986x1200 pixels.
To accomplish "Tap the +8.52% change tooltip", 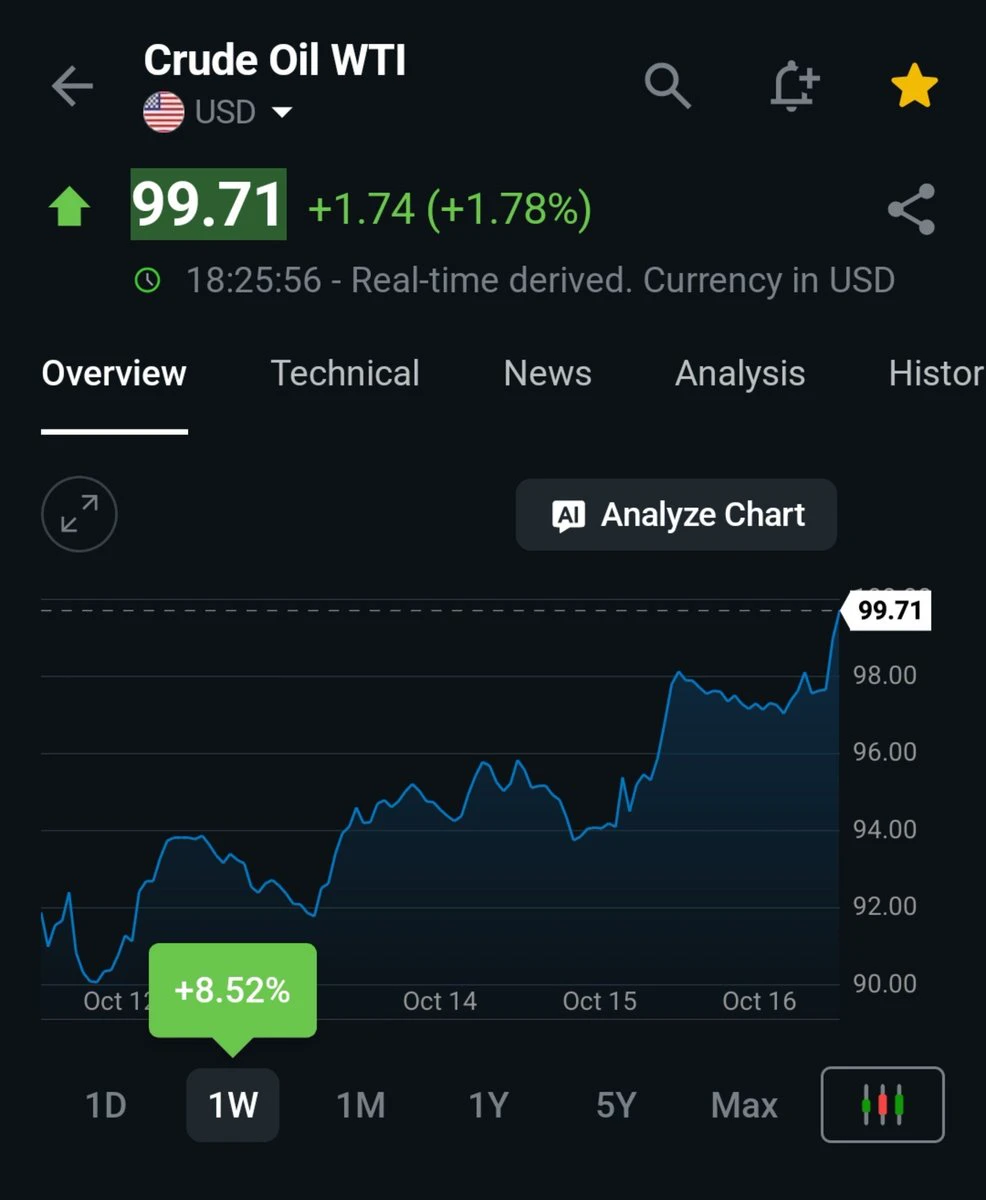I will [232, 991].
